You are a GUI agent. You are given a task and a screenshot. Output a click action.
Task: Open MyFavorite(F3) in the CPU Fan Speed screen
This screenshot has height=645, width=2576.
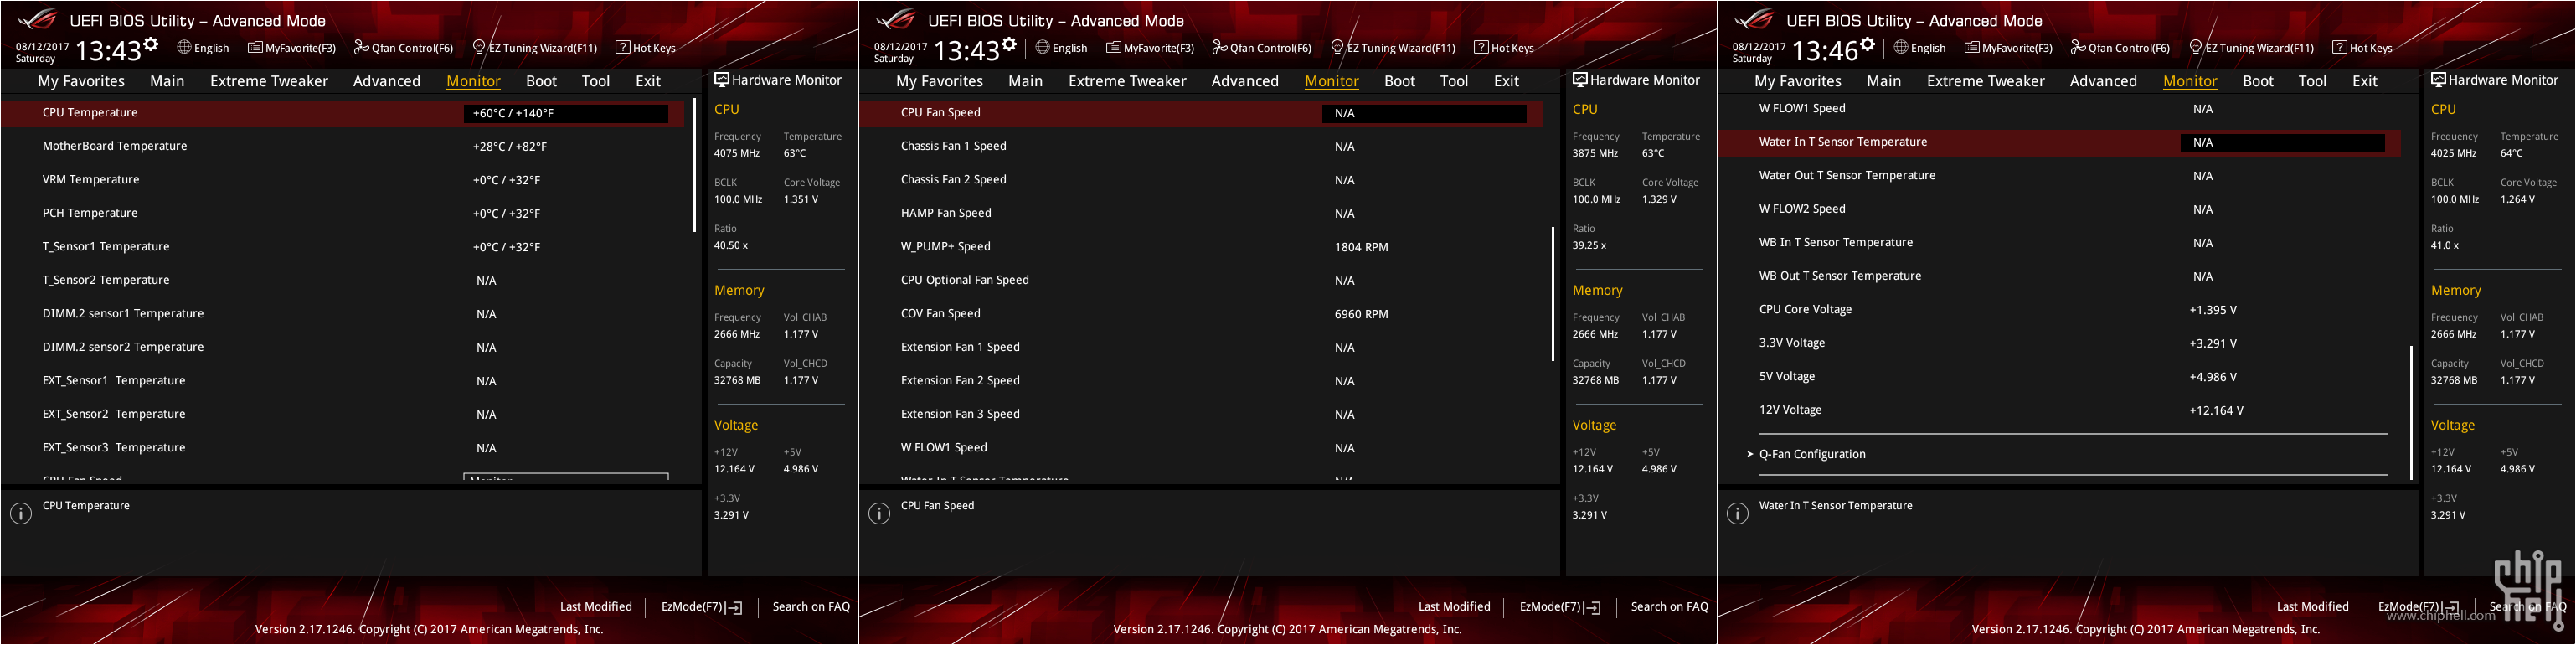coord(1150,47)
